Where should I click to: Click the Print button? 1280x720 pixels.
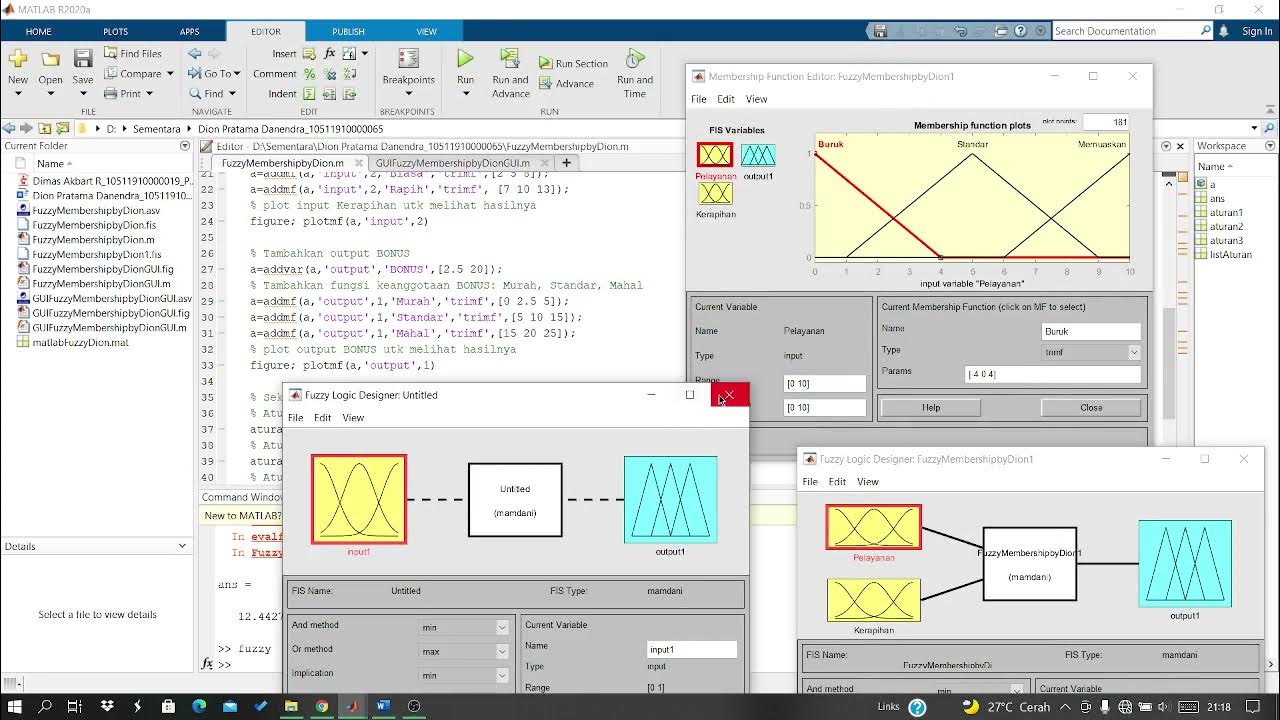[130, 94]
